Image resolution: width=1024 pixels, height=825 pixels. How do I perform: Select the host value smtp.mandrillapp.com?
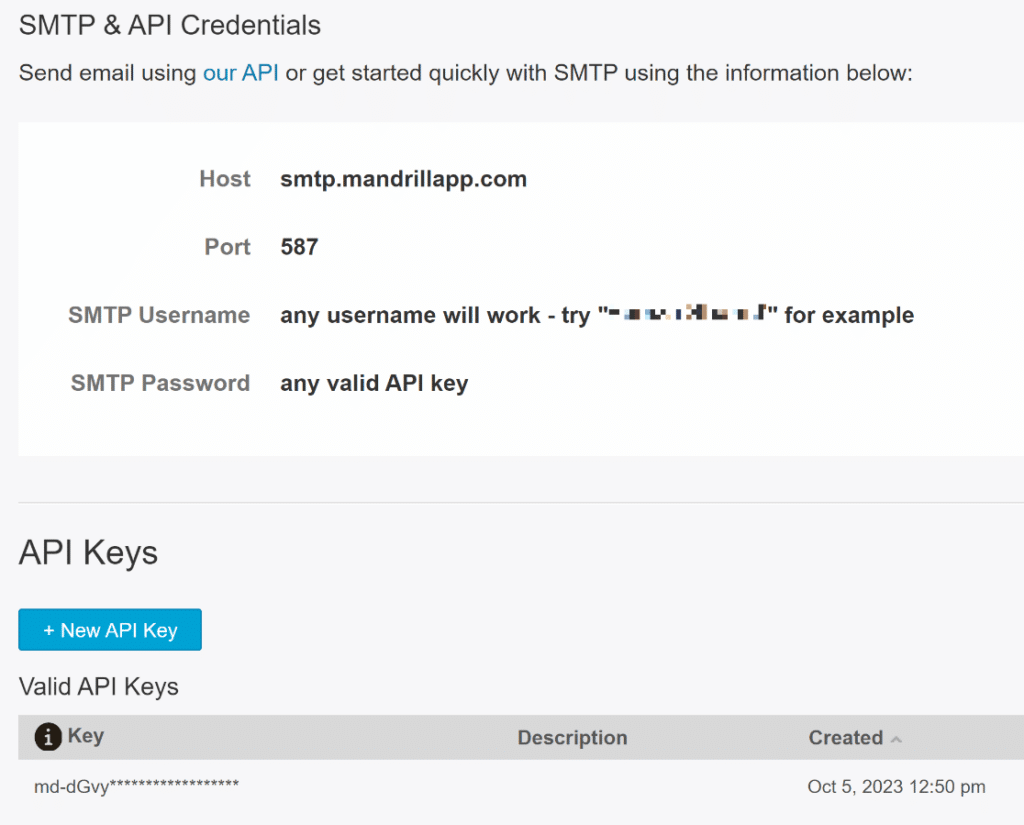tap(403, 178)
